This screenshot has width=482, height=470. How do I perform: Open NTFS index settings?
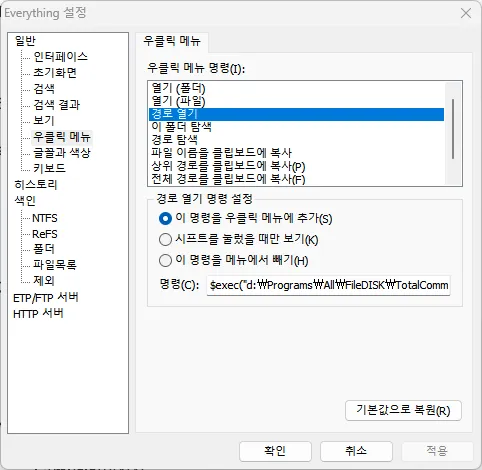45,218
